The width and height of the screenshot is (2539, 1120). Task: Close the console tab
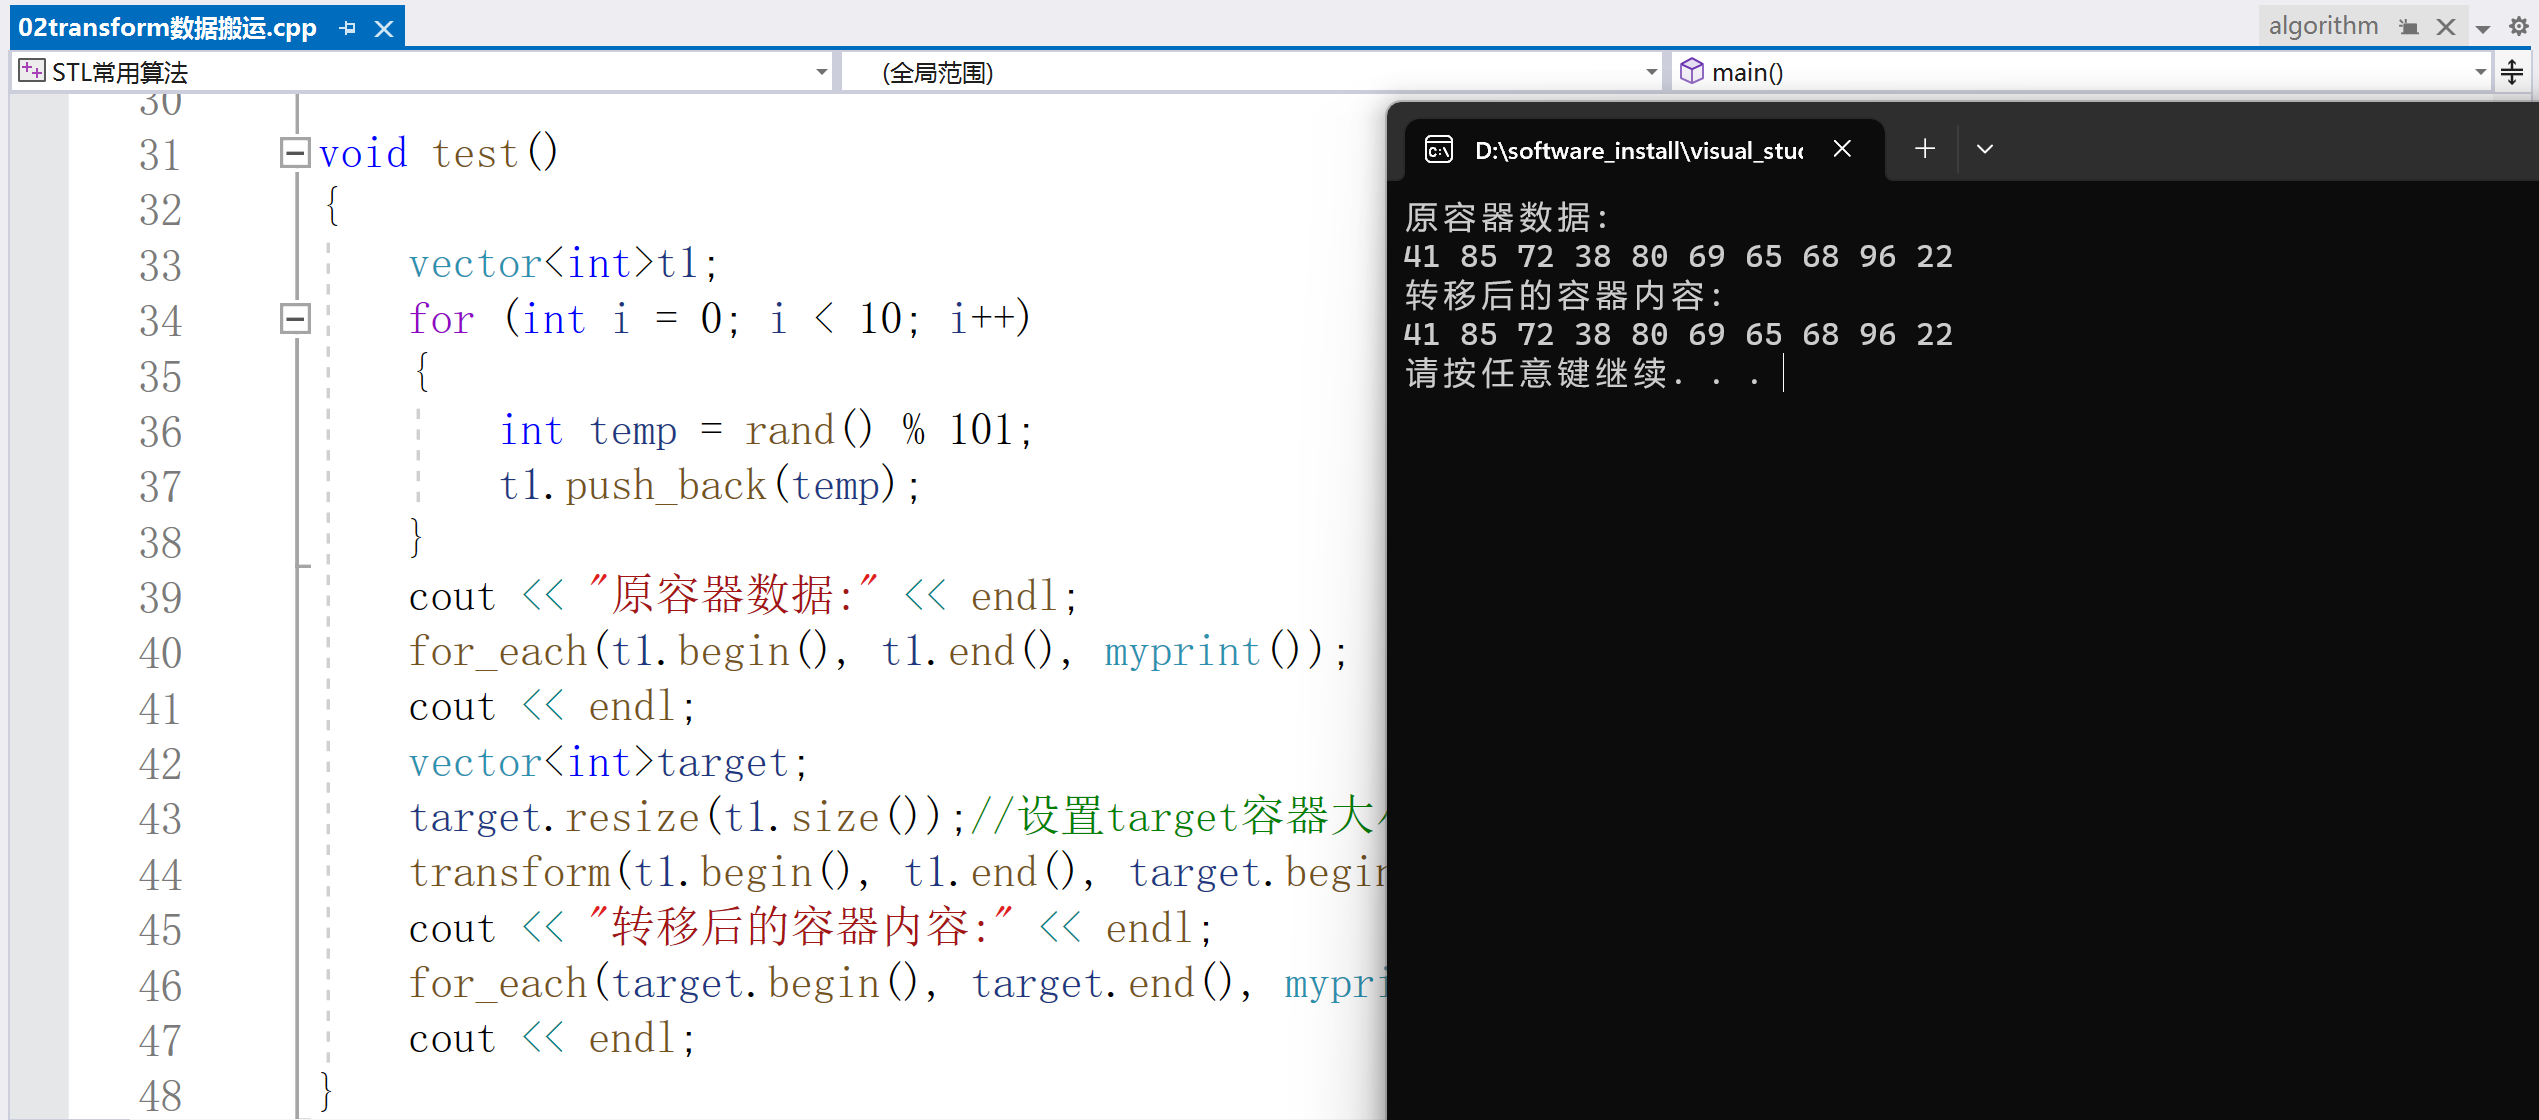(x=1842, y=149)
